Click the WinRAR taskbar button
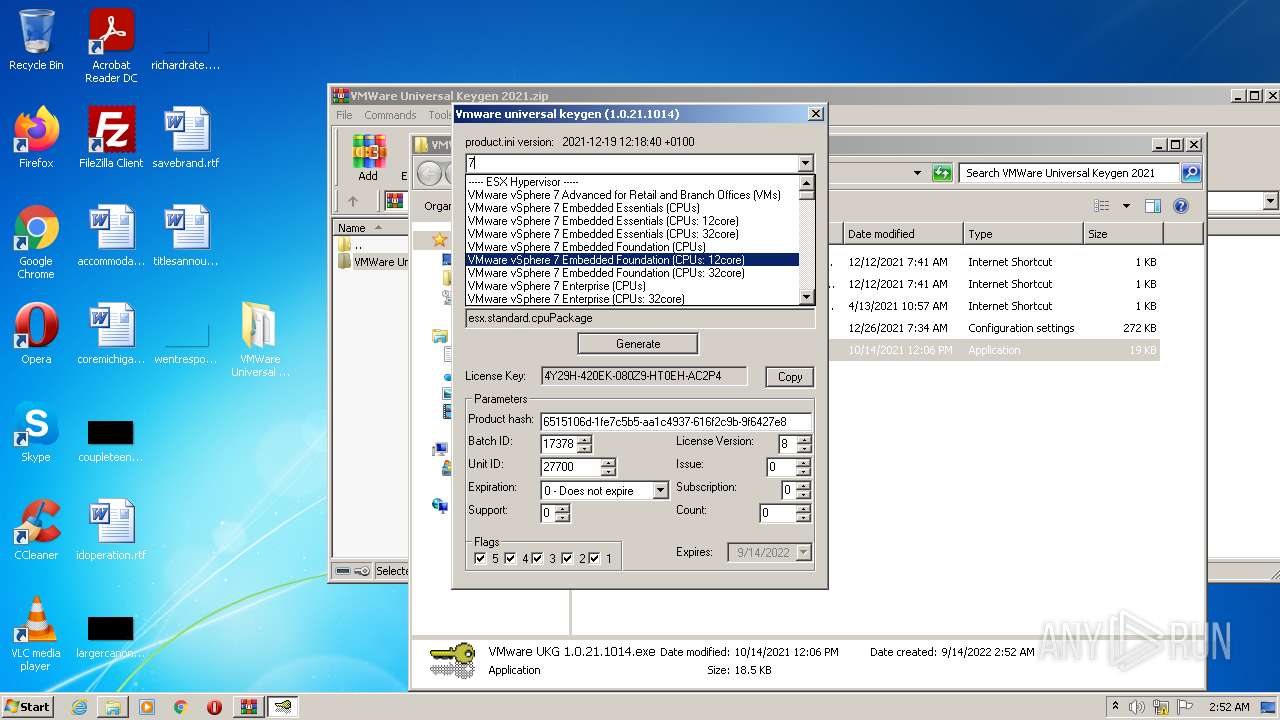Image resolution: width=1280 pixels, height=720 pixels. (x=247, y=707)
